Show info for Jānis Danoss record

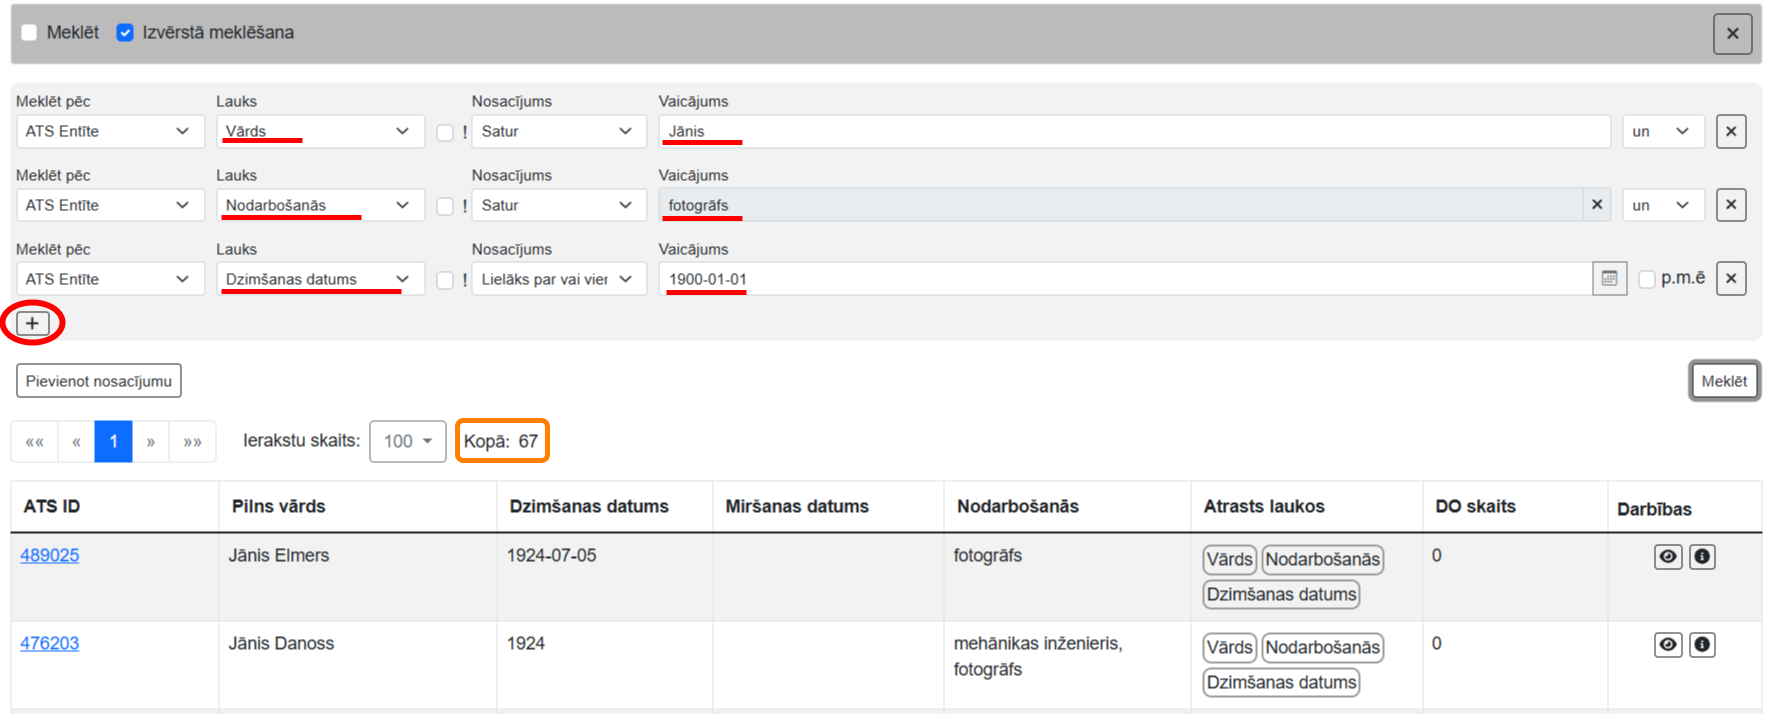1702,645
